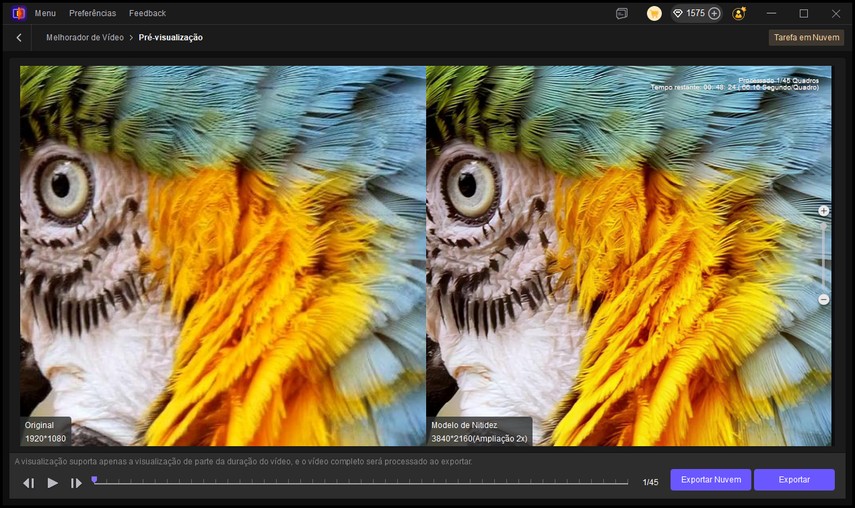855x508 pixels.
Task: Close the application window
Action: tap(835, 13)
